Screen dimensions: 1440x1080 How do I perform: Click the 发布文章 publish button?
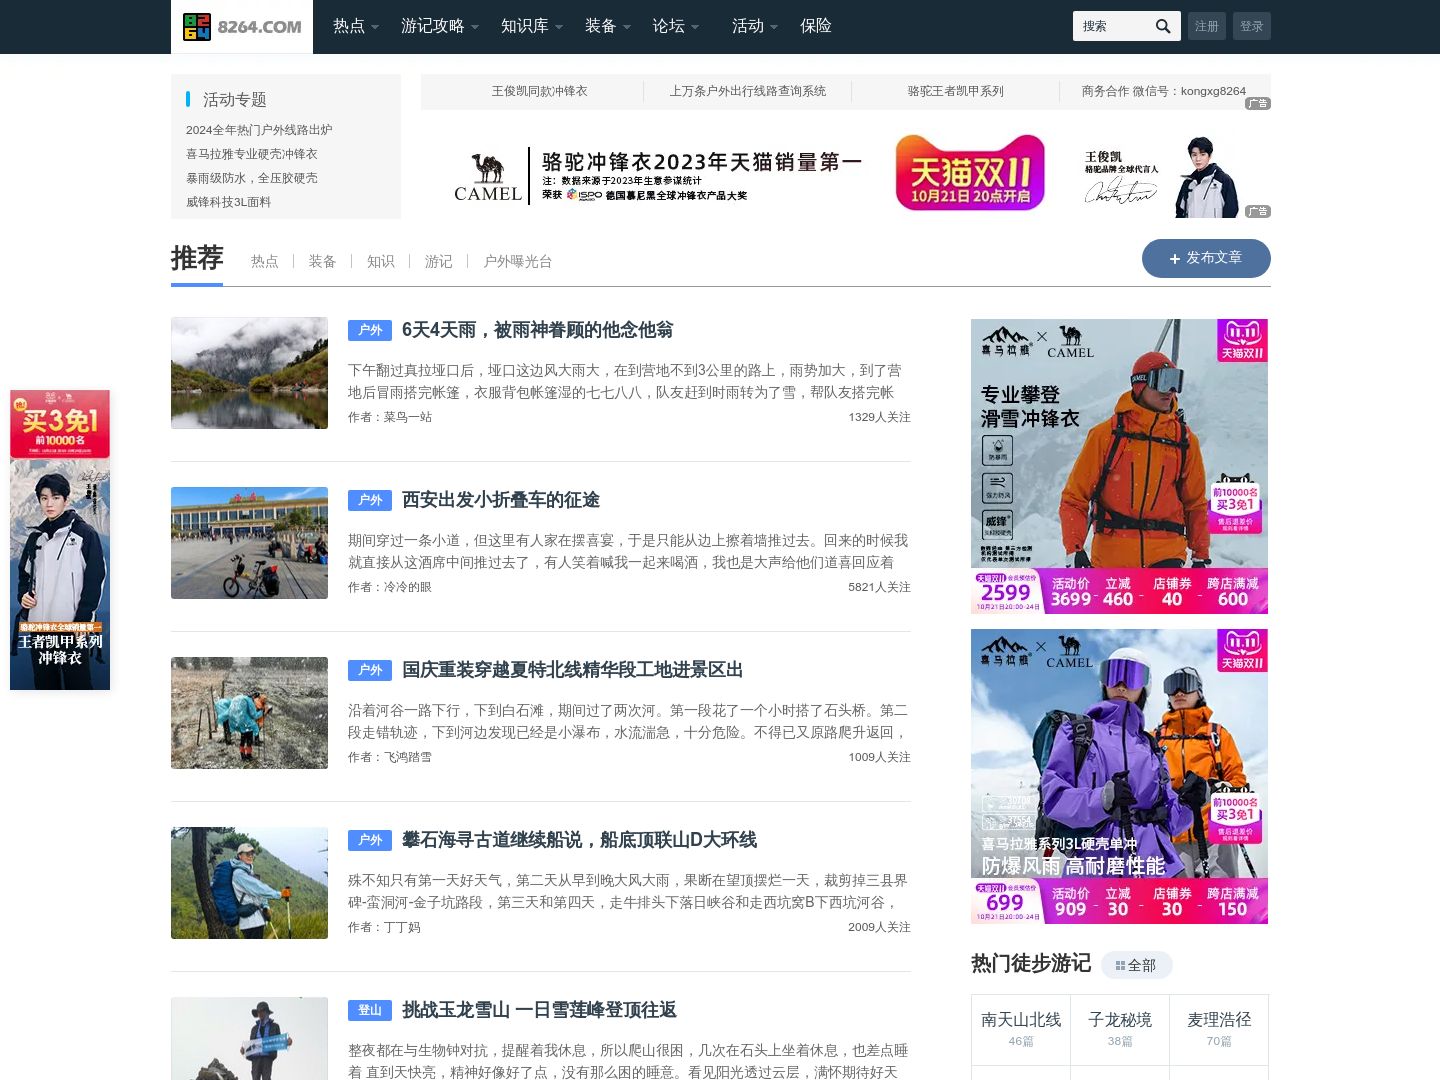click(x=1206, y=258)
